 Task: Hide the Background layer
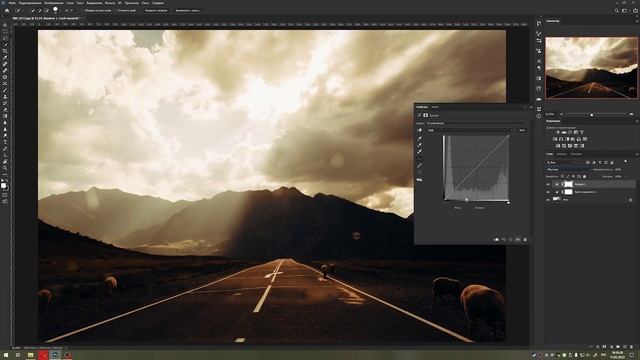pyautogui.click(x=548, y=200)
